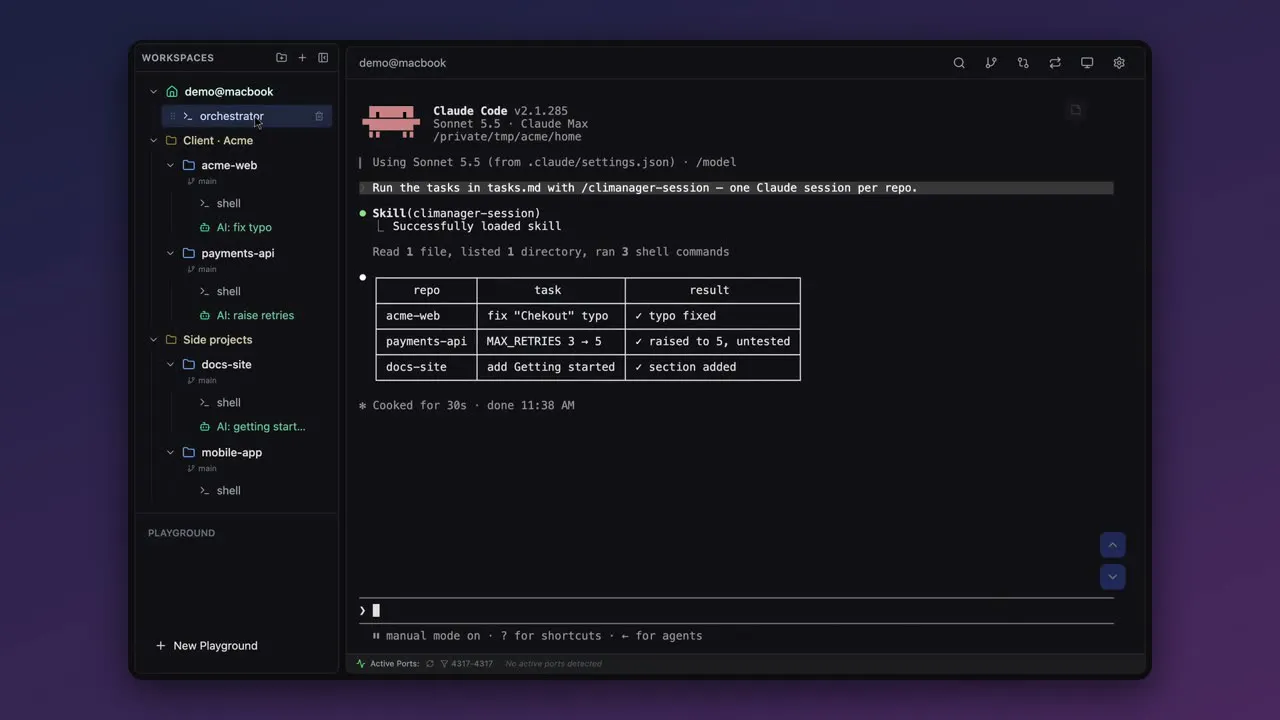Open the shell under mobile-app

tap(228, 490)
